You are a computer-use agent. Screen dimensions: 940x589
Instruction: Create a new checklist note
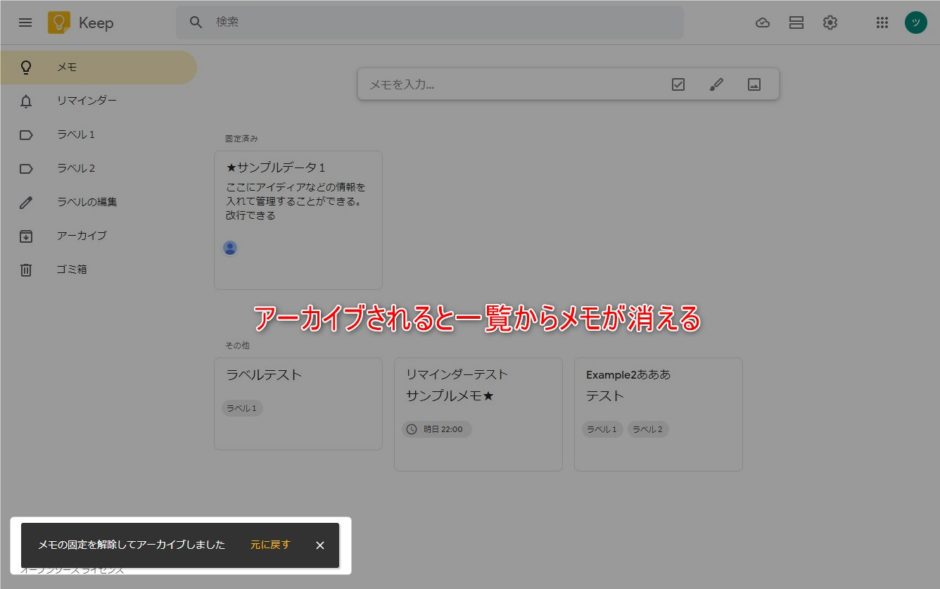point(678,85)
